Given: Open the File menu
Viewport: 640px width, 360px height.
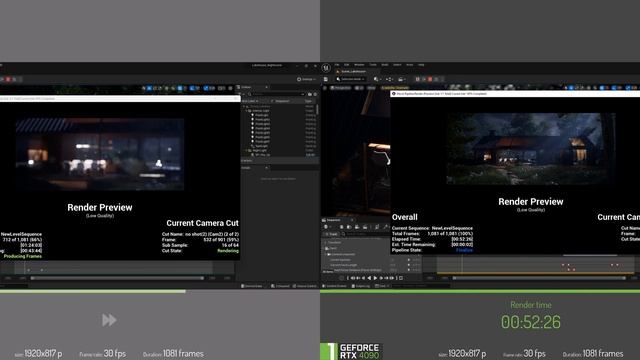Looking at the screenshot, I should click(337, 65).
